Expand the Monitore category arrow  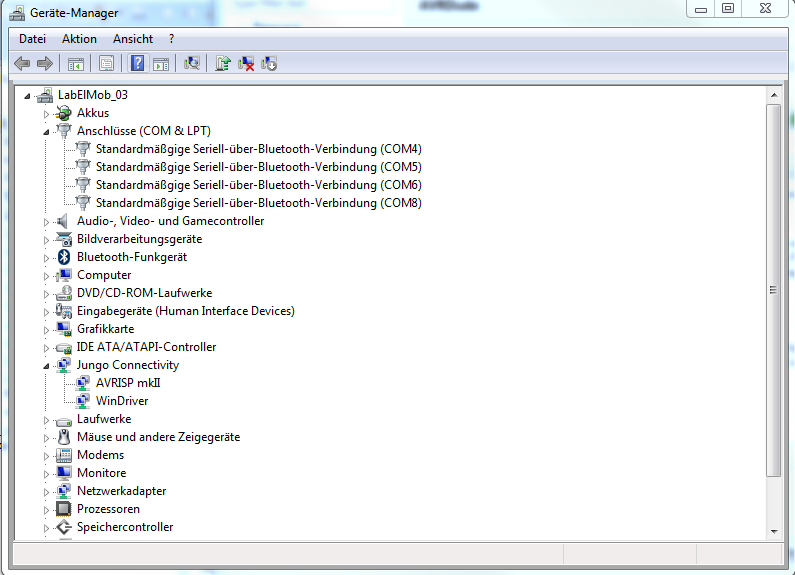pos(46,474)
